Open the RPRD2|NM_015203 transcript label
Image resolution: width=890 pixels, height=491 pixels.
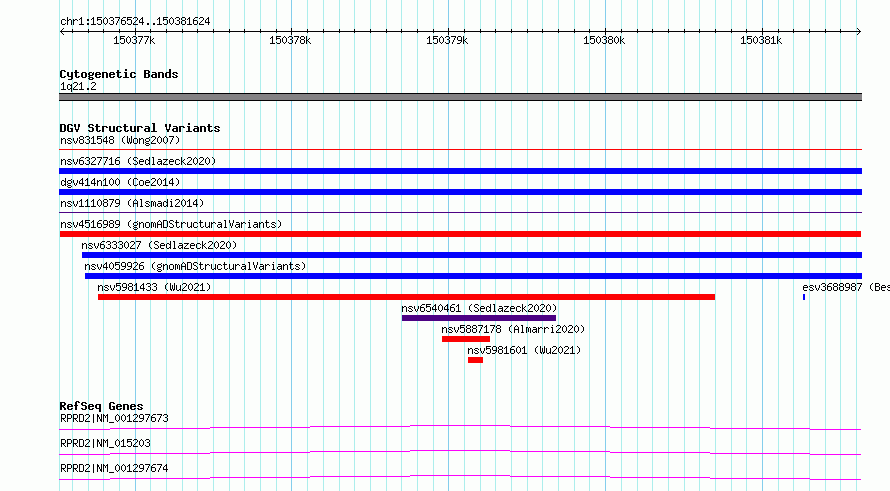[x=106, y=443]
